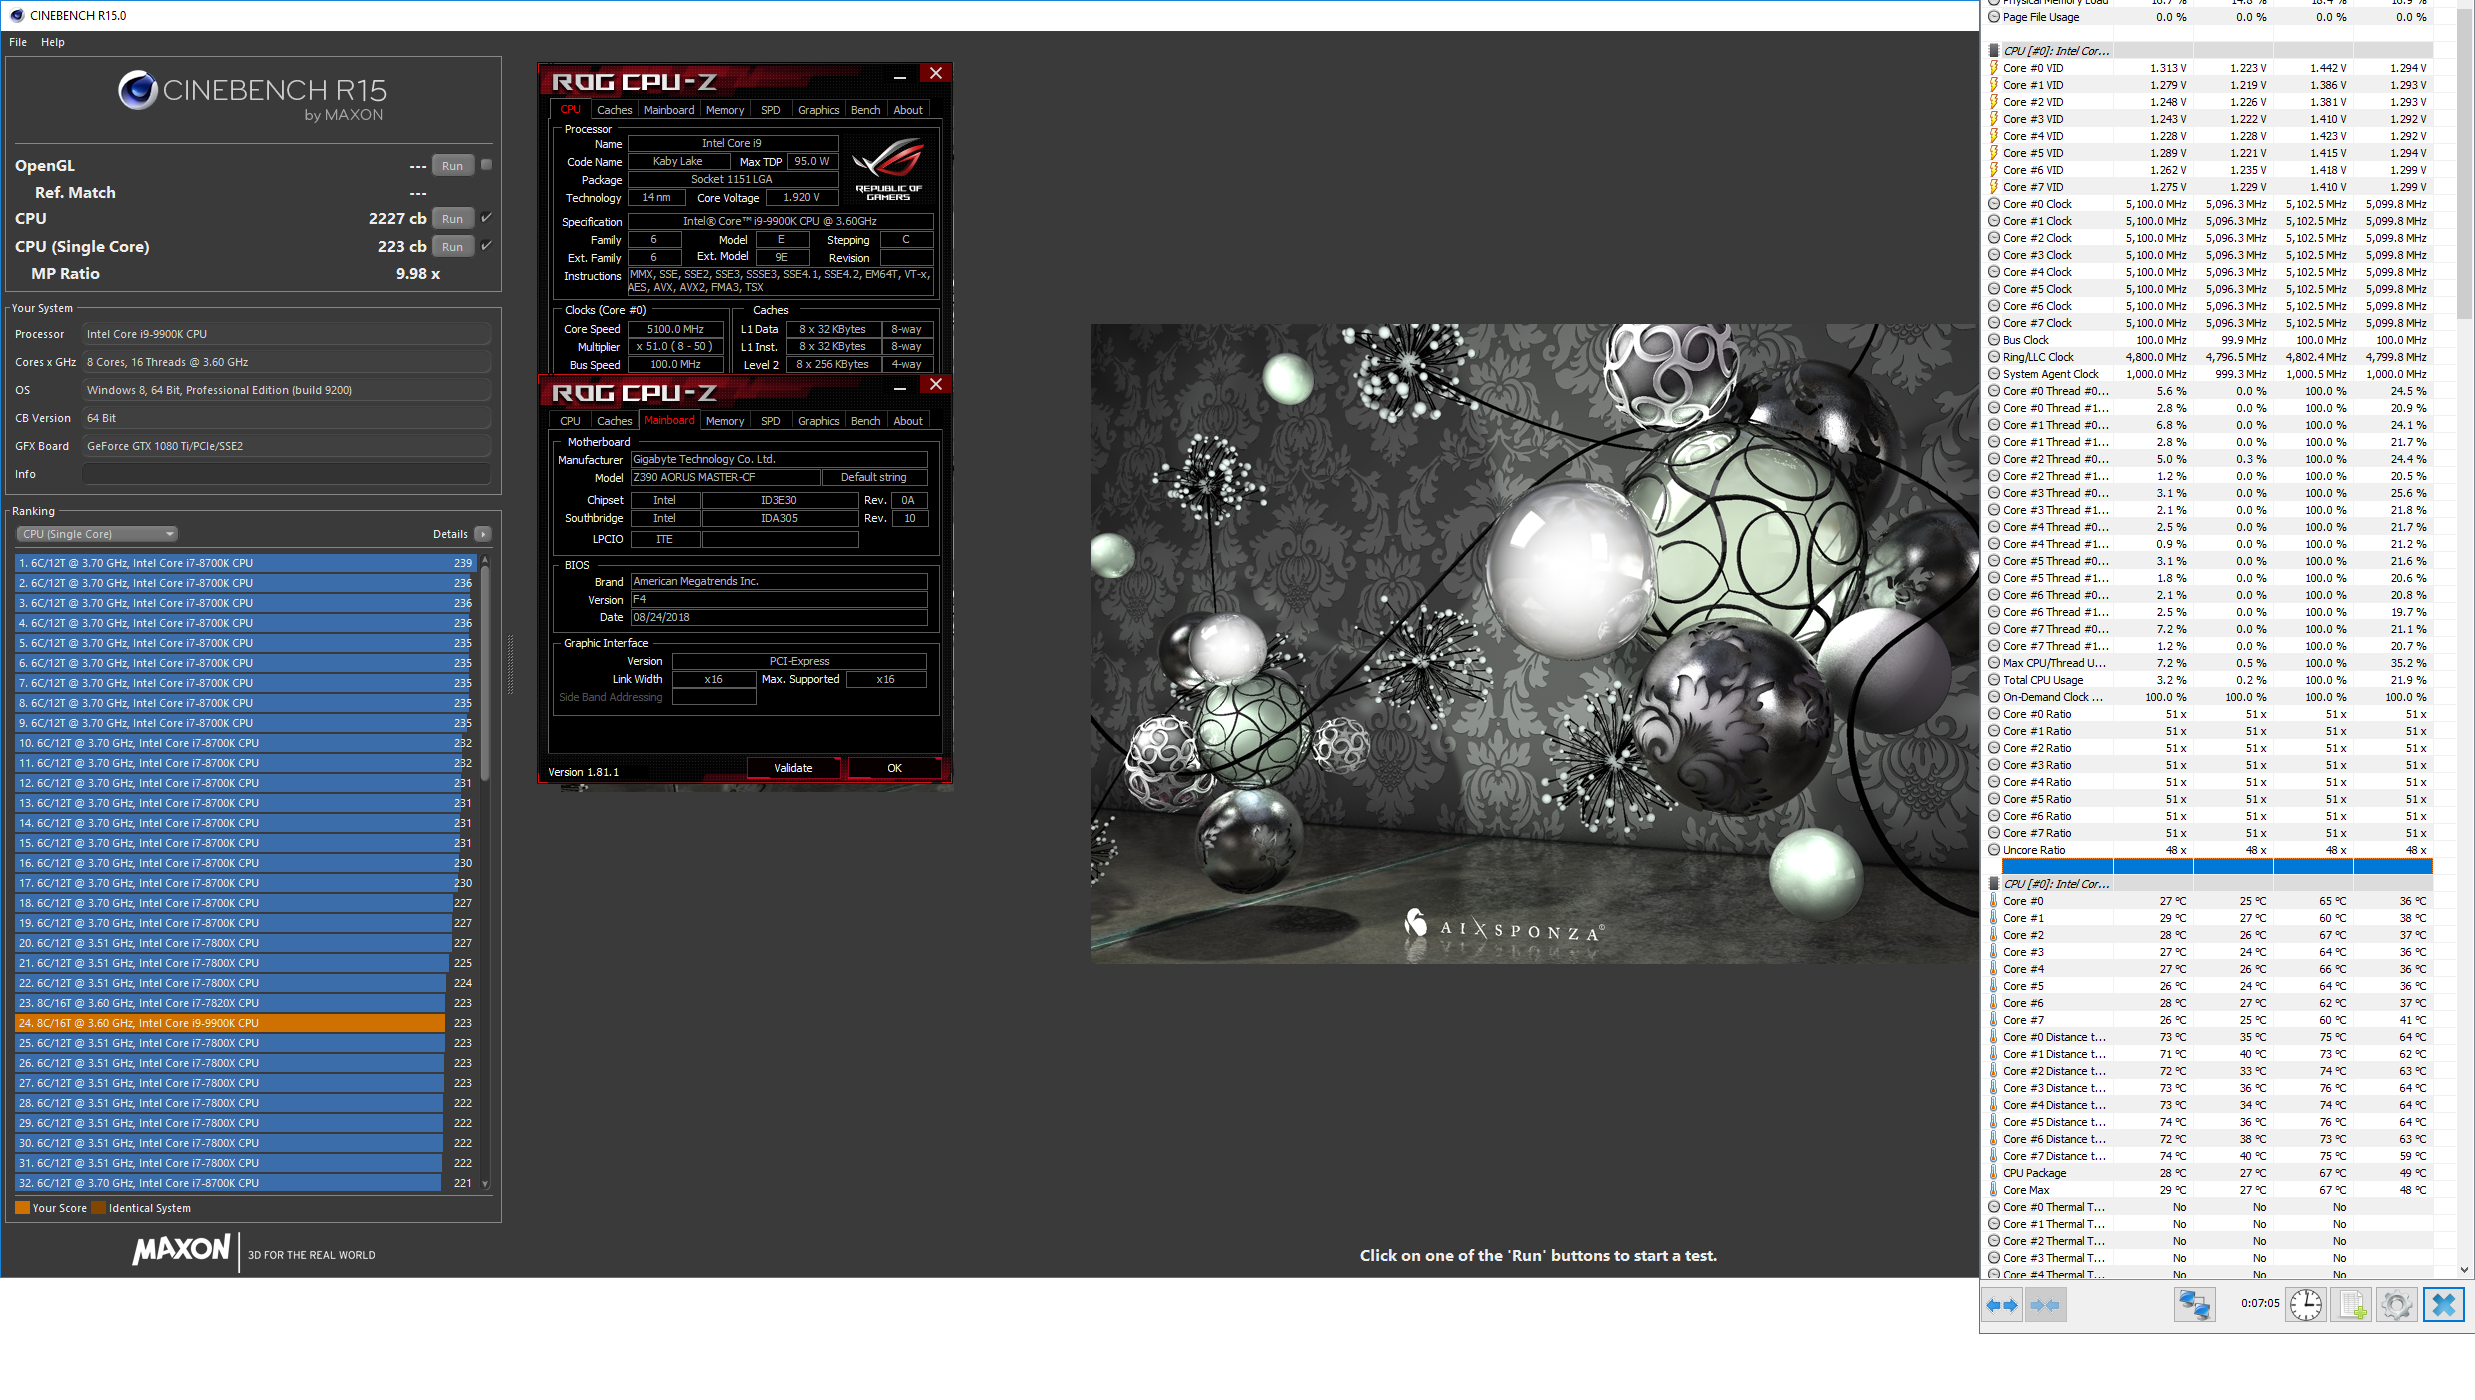Click OK button in CPU-Z
The image size is (2475, 1400).
click(x=894, y=768)
